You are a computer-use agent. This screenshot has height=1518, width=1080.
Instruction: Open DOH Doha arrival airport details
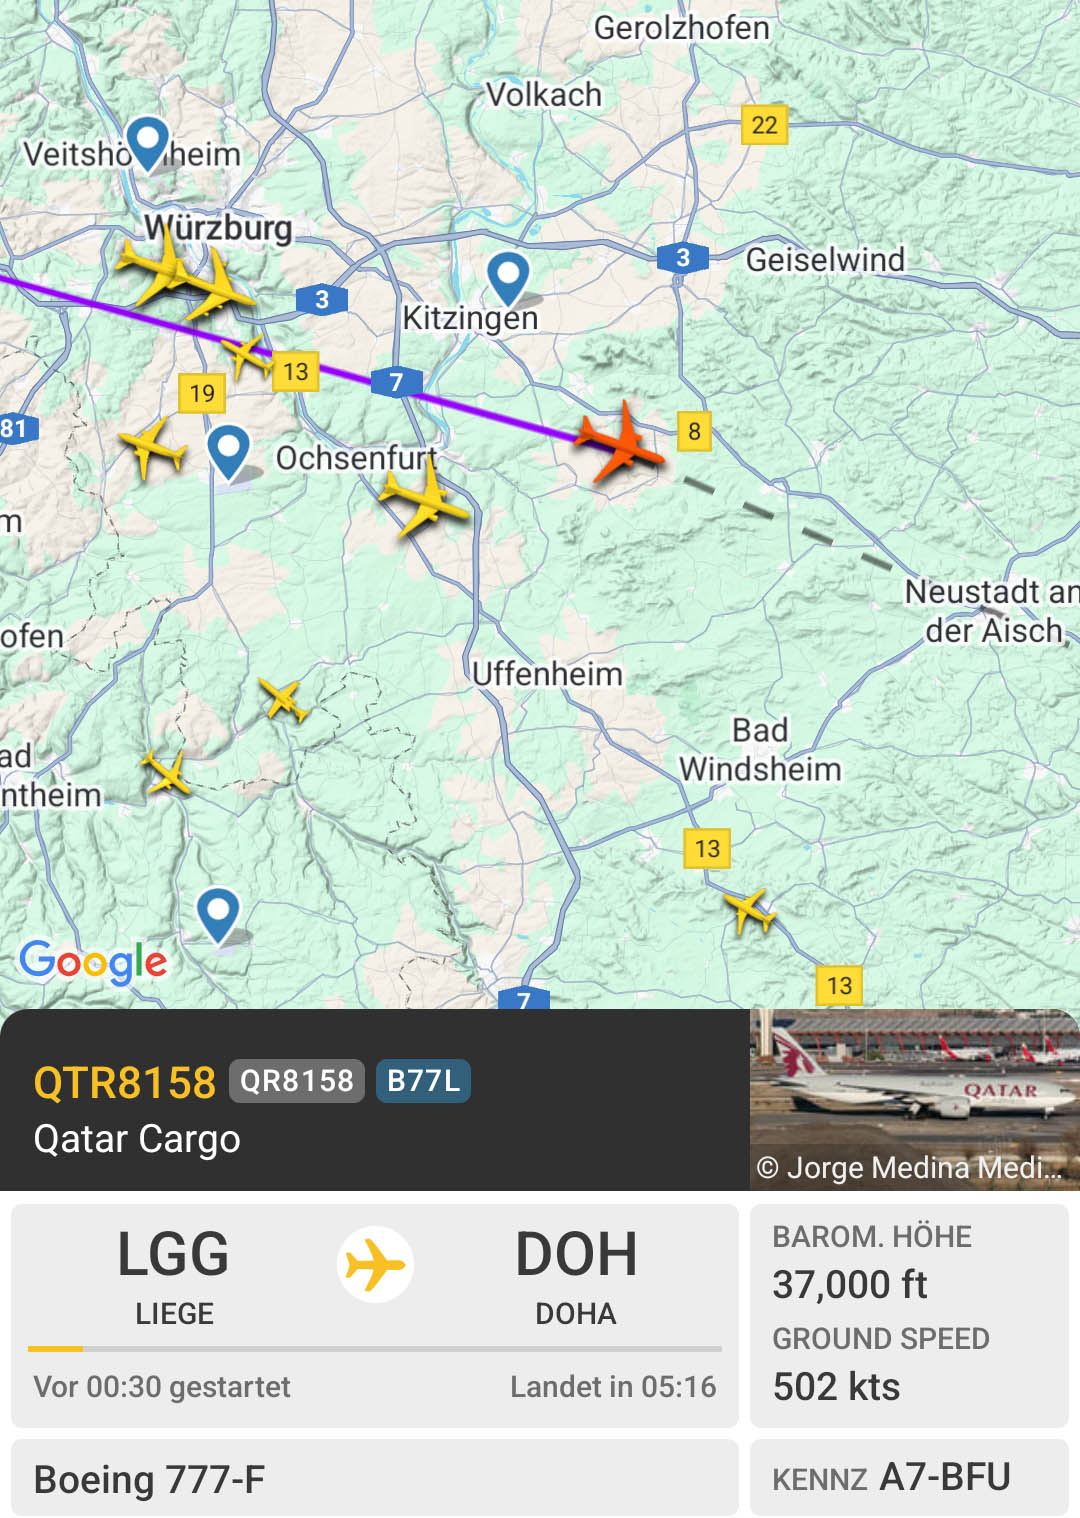[x=576, y=1276]
